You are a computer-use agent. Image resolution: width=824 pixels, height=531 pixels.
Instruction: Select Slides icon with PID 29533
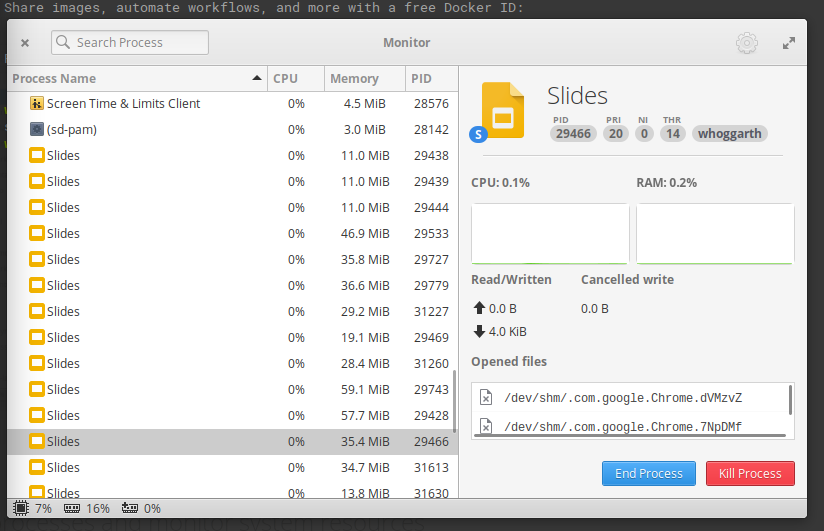point(37,233)
